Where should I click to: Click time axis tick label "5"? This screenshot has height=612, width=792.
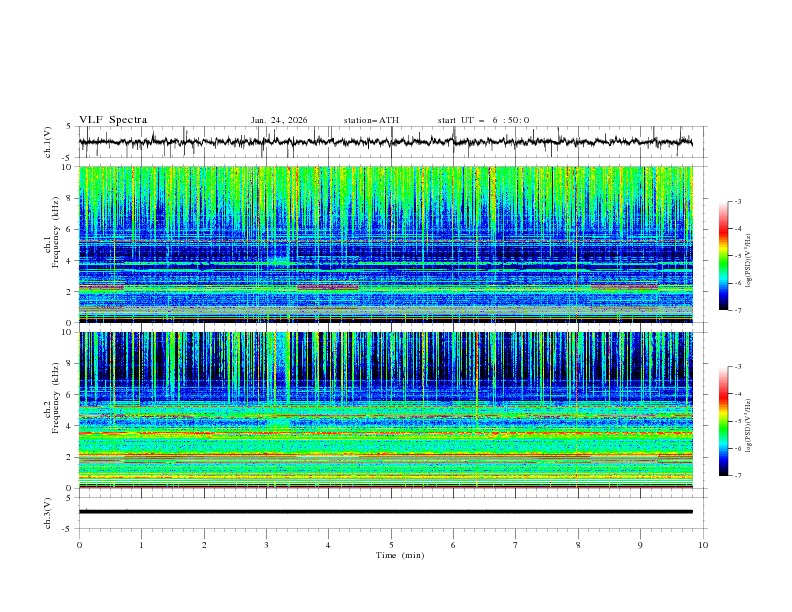pyautogui.click(x=391, y=545)
